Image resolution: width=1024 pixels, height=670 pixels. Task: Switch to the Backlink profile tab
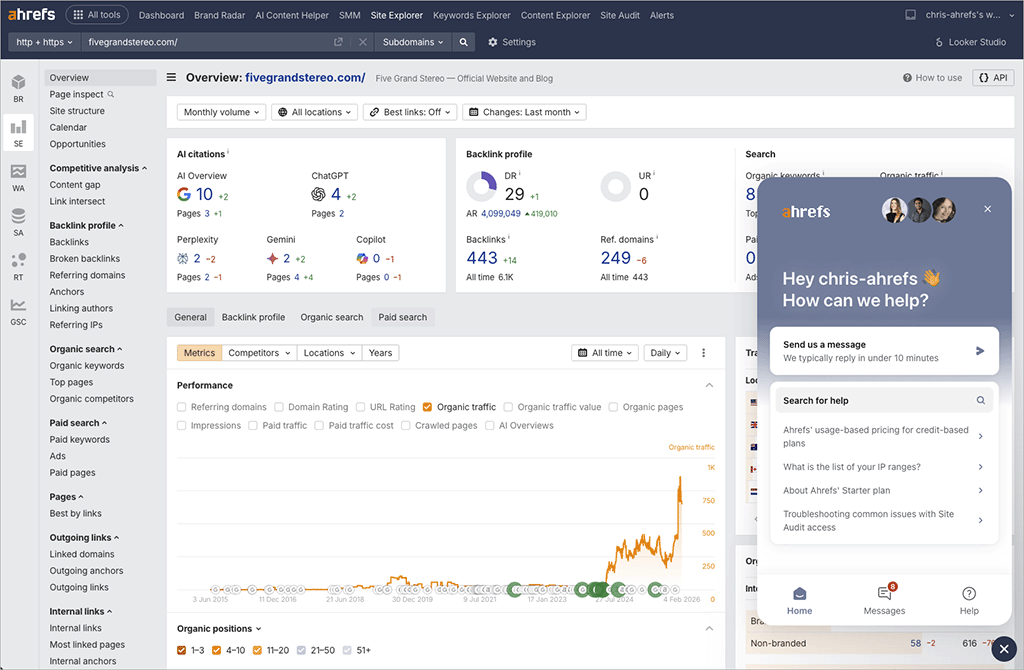point(253,317)
